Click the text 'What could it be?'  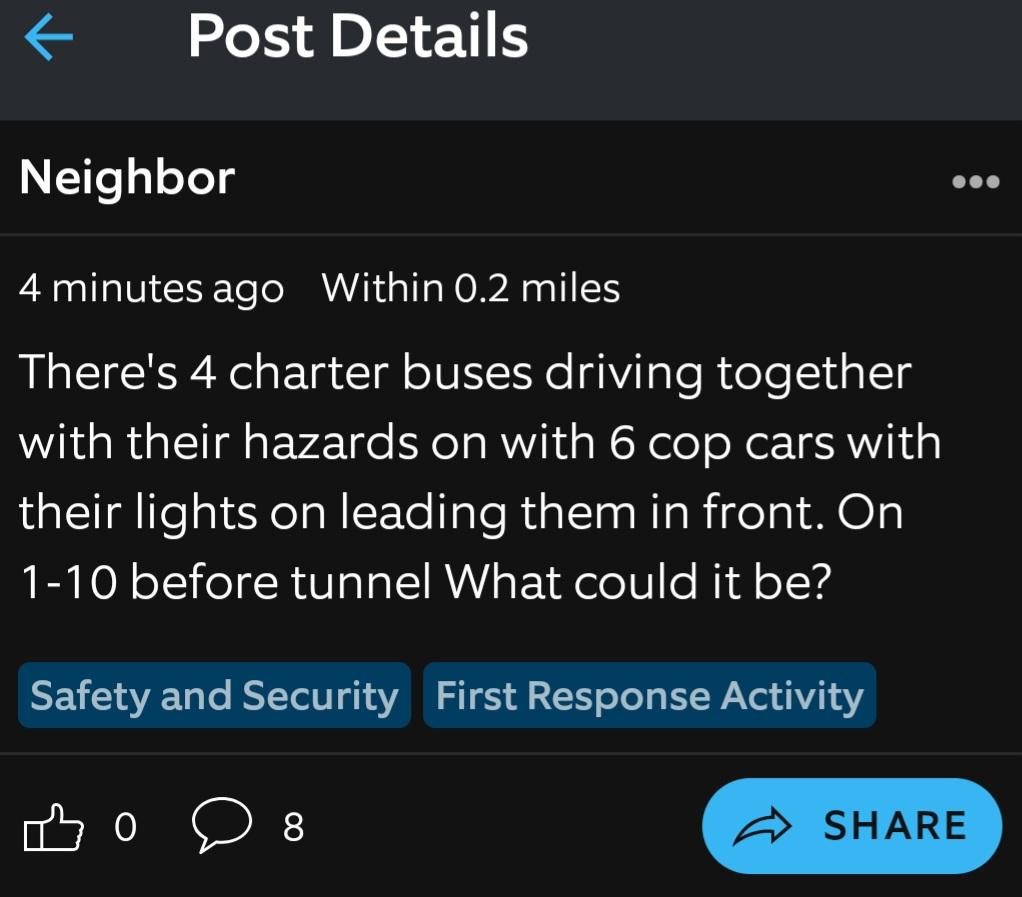(638, 581)
